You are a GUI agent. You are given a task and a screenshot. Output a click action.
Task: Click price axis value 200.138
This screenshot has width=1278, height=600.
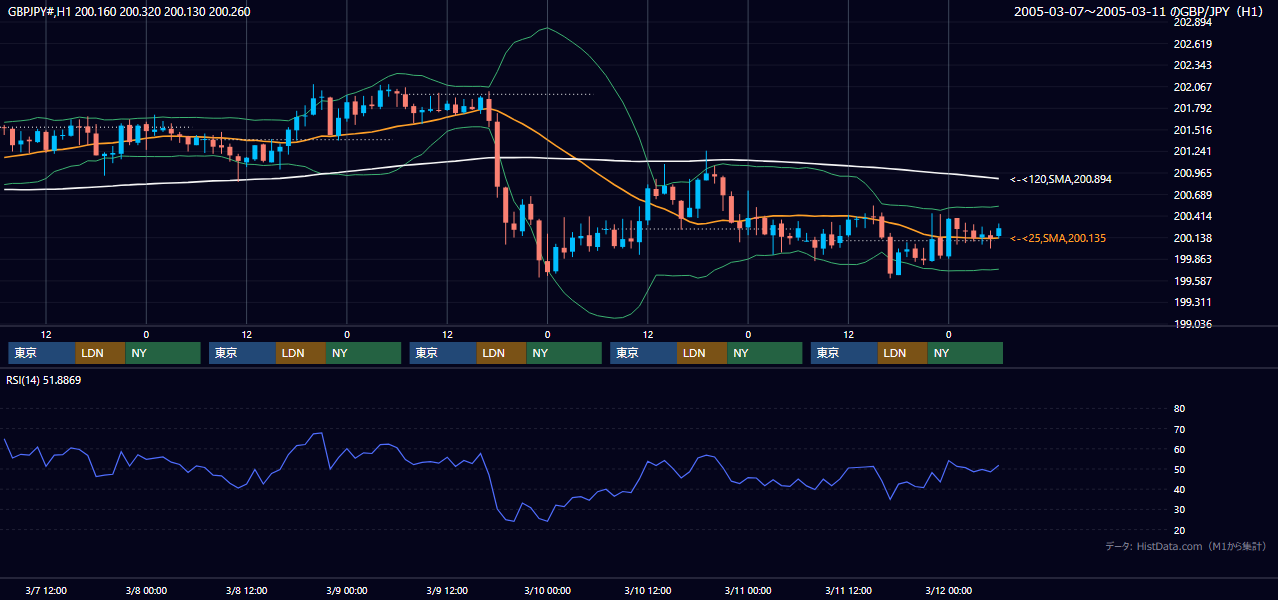pyautogui.click(x=1191, y=238)
